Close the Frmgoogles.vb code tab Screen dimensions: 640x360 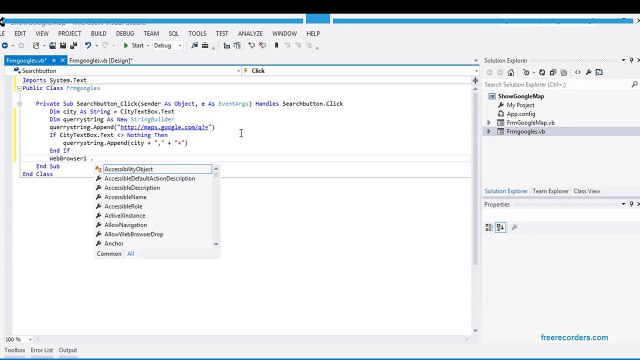pyautogui.click(x=62, y=60)
